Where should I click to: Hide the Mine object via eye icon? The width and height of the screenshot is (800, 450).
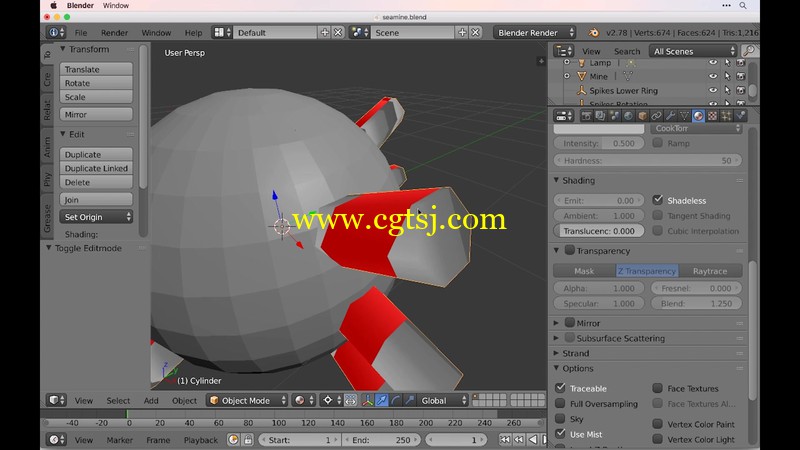pyautogui.click(x=713, y=76)
